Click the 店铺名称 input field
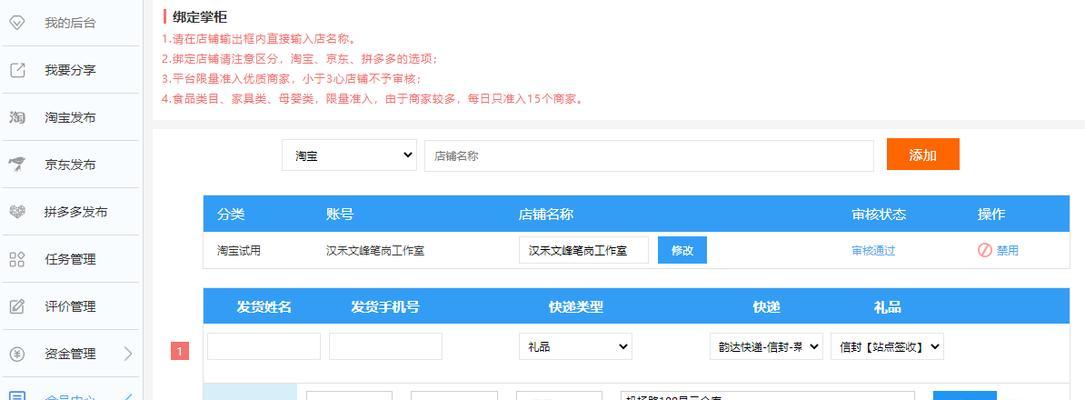The height and width of the screenshot is (400, 1085). pos(649,156)
